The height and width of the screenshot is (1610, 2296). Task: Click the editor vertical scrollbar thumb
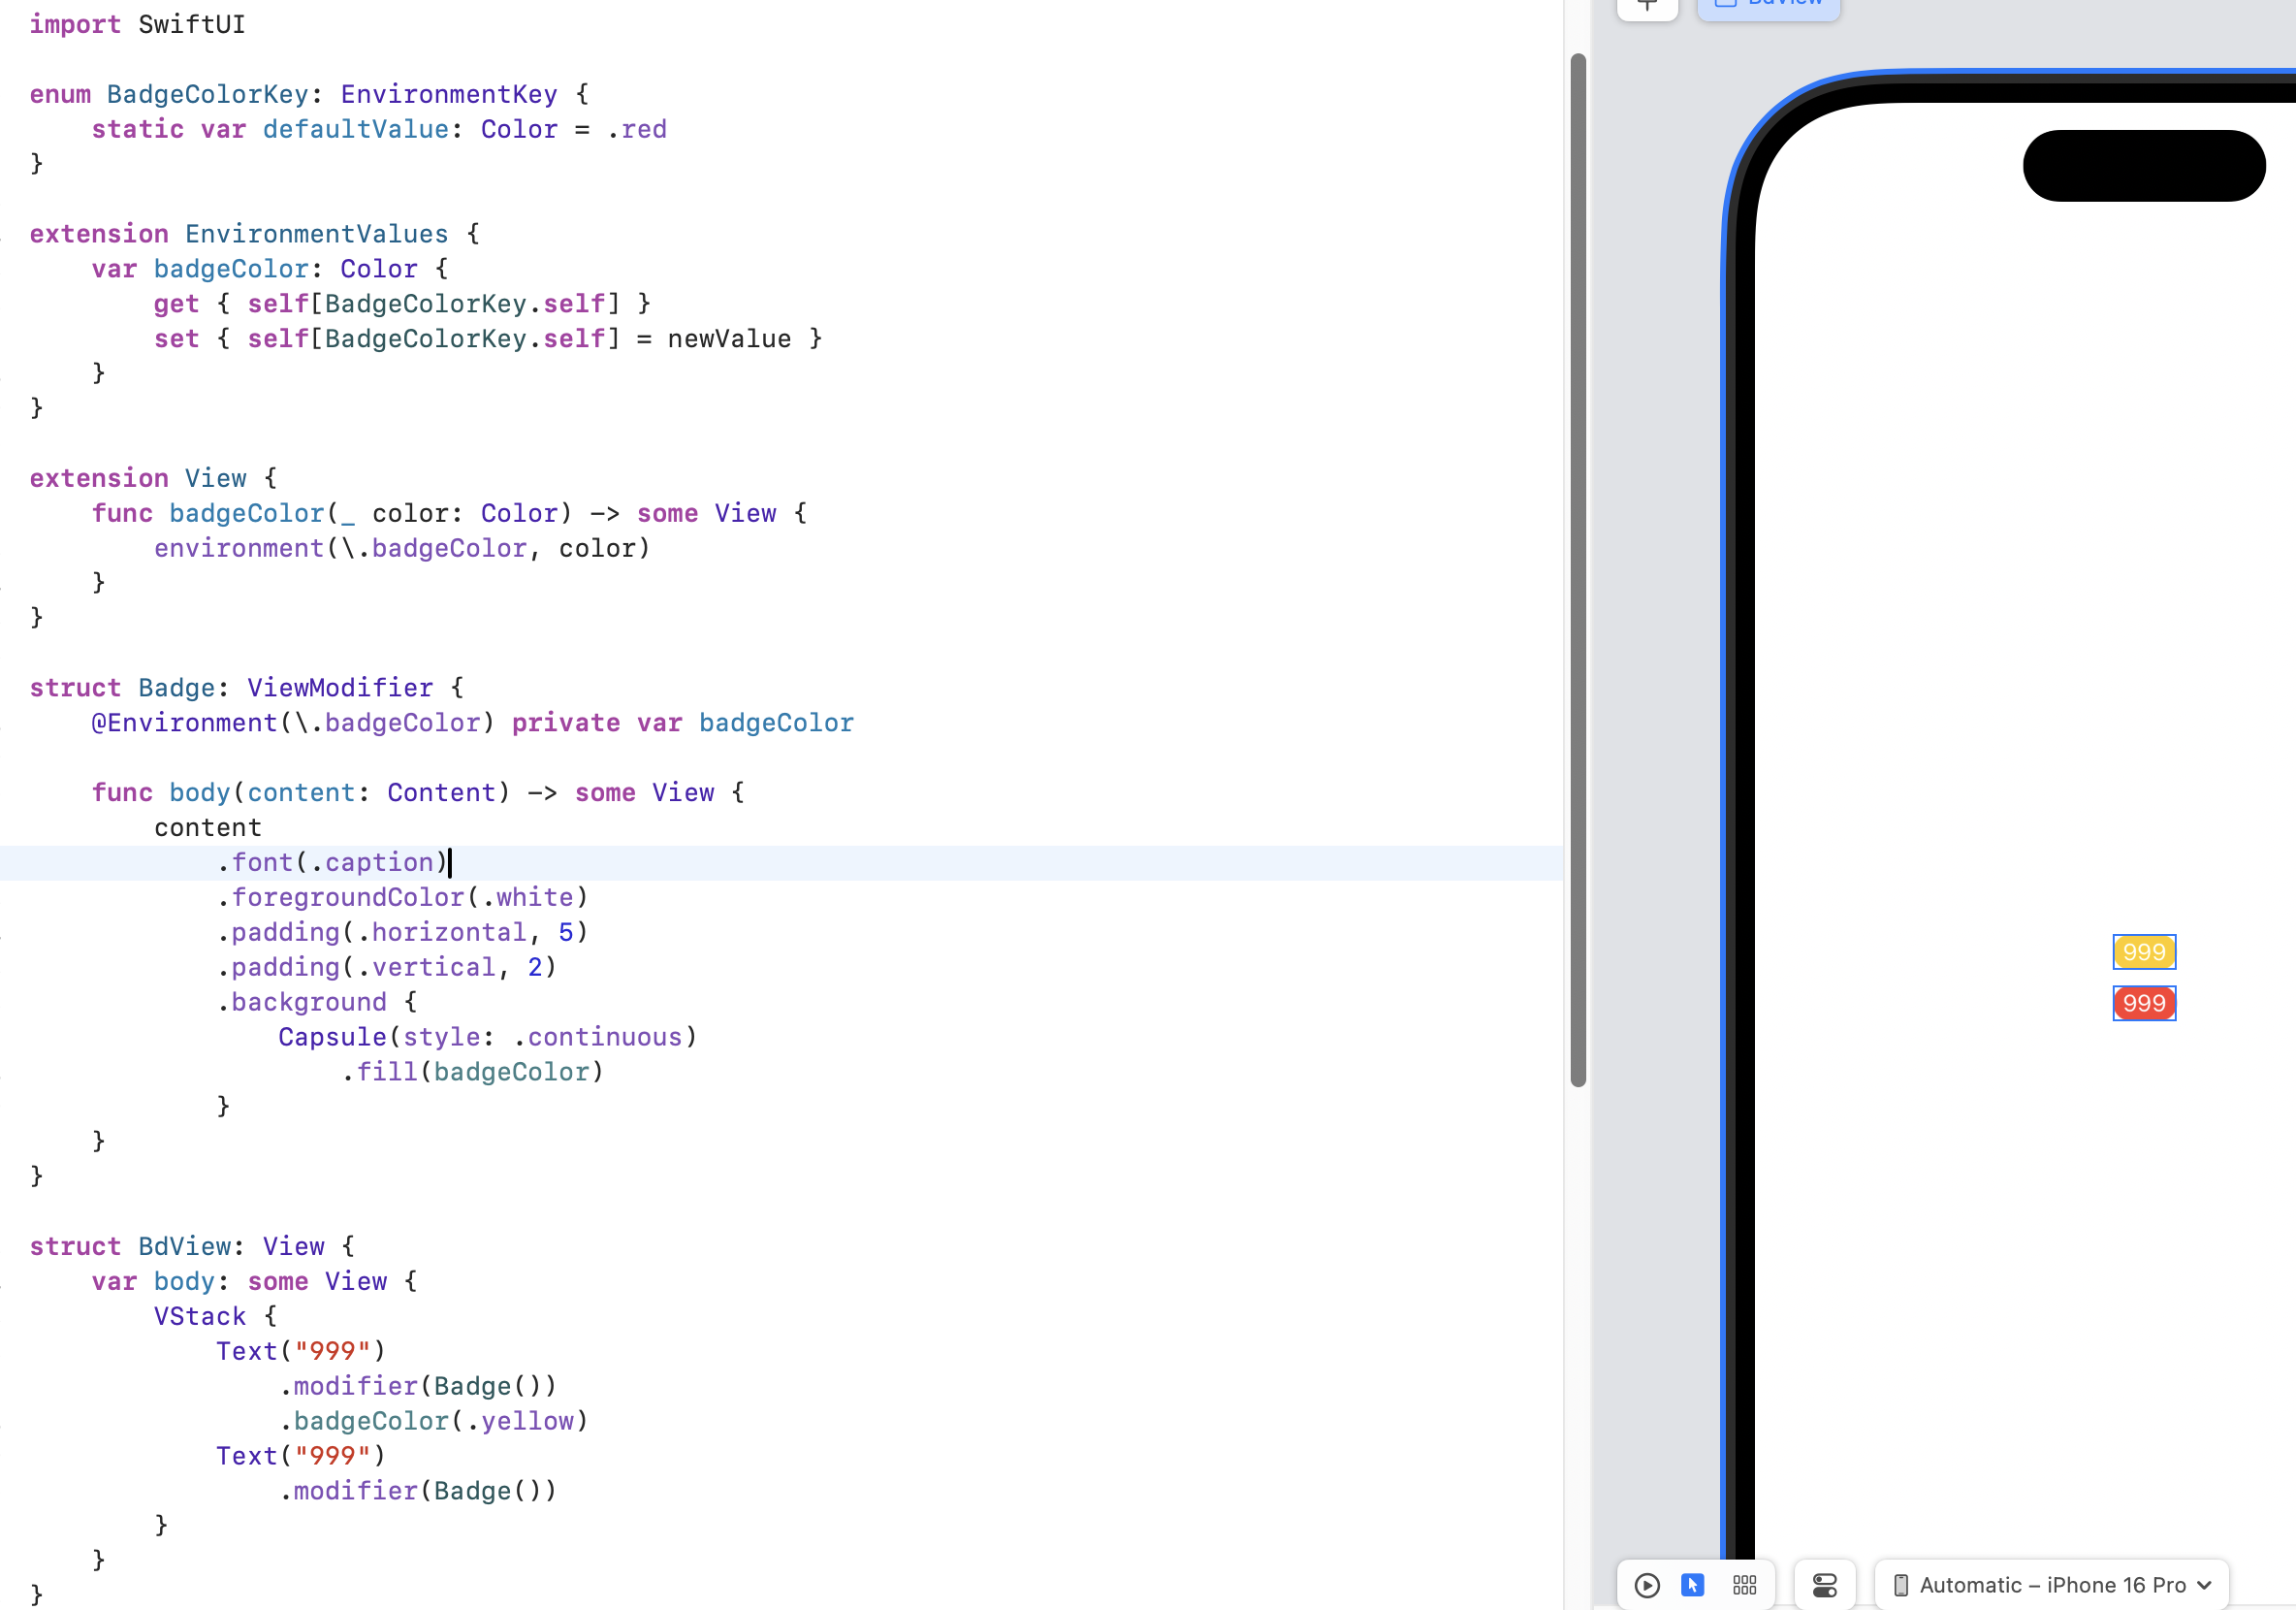pos(1578,570)
